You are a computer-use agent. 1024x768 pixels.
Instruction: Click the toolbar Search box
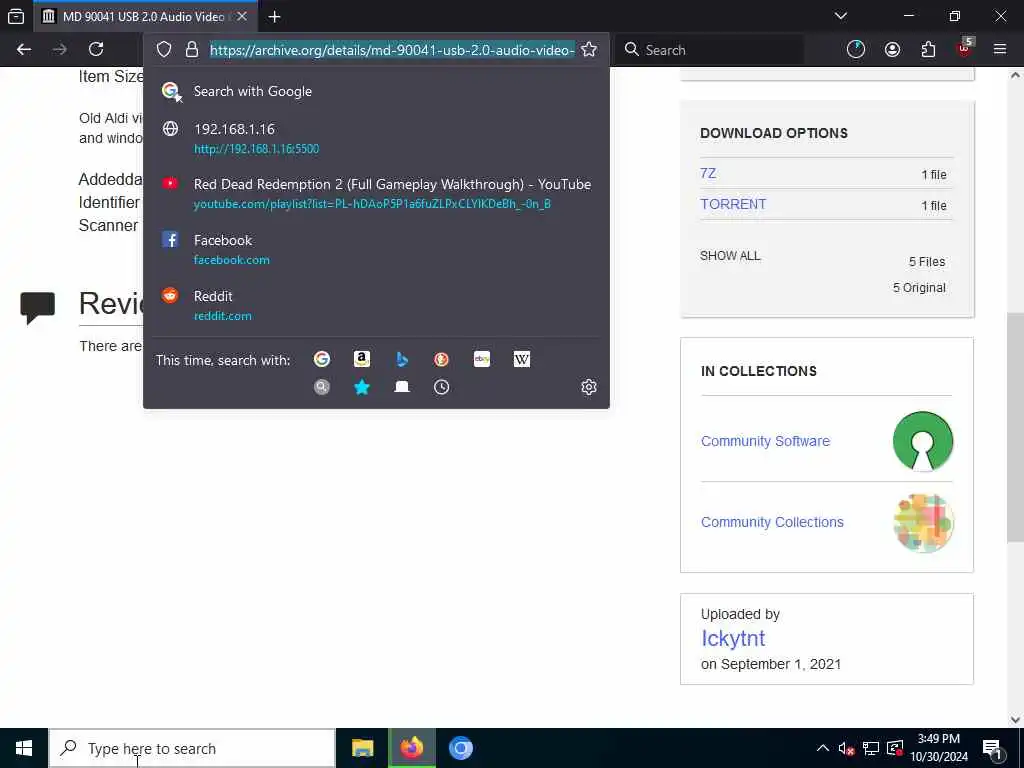pyautogui.click(x=709, y=50)
